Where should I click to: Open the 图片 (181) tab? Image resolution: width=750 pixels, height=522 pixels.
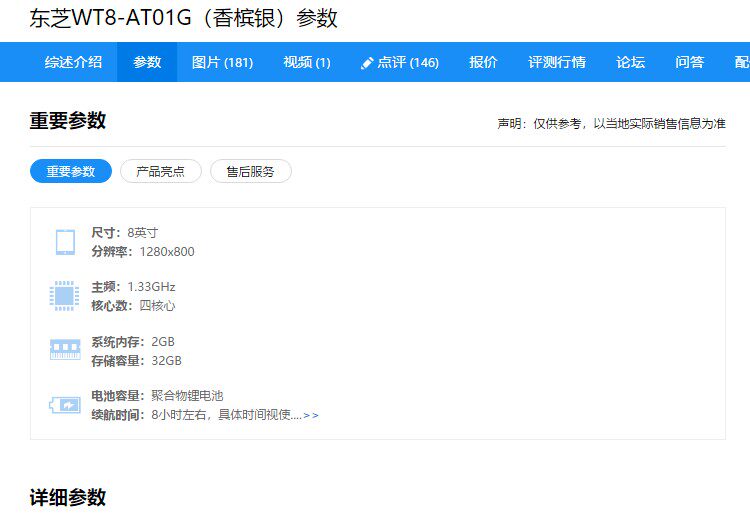[222, 62]
